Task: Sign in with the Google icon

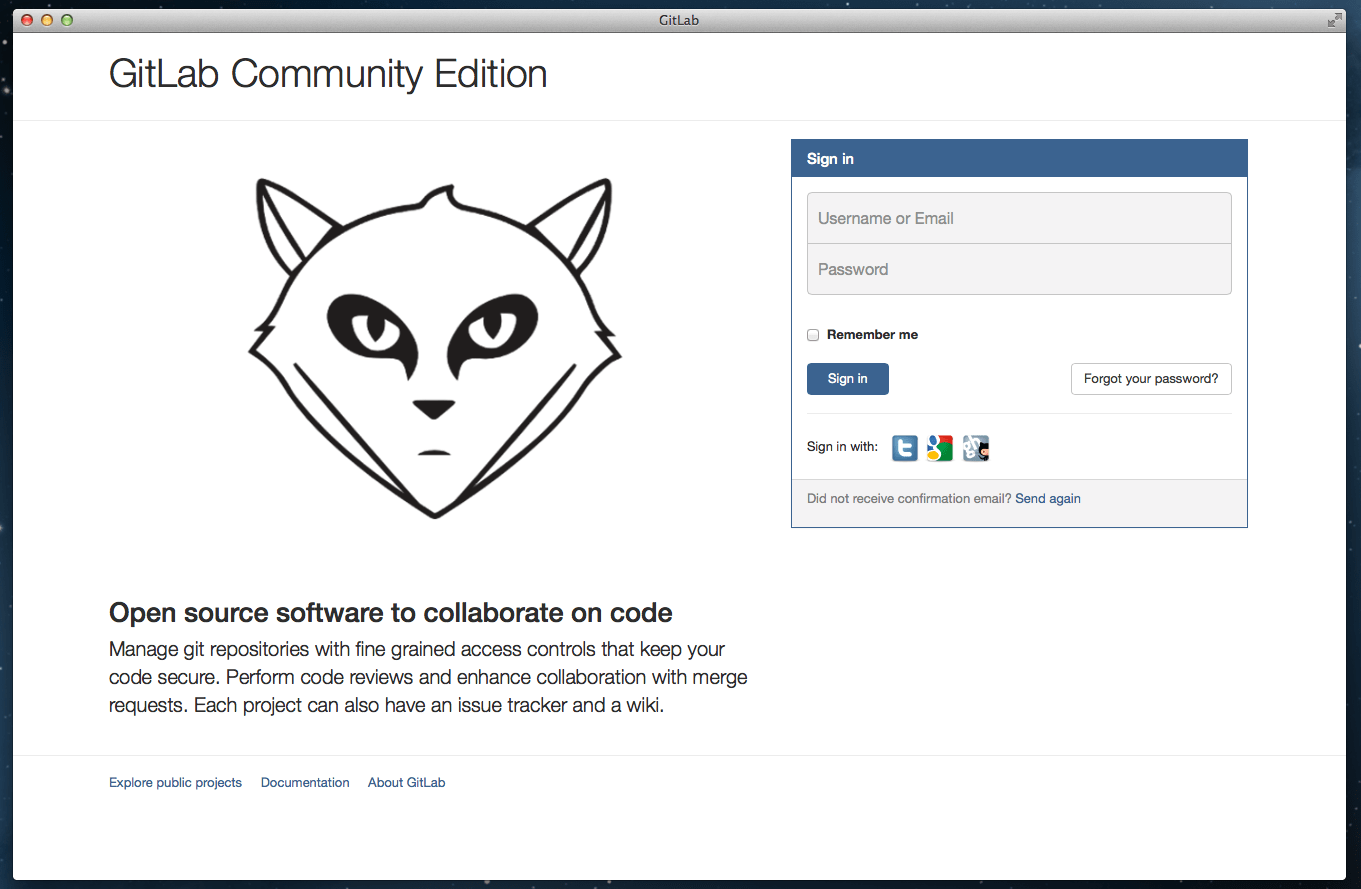Action: pyautogui.click(x=939, y=448)
